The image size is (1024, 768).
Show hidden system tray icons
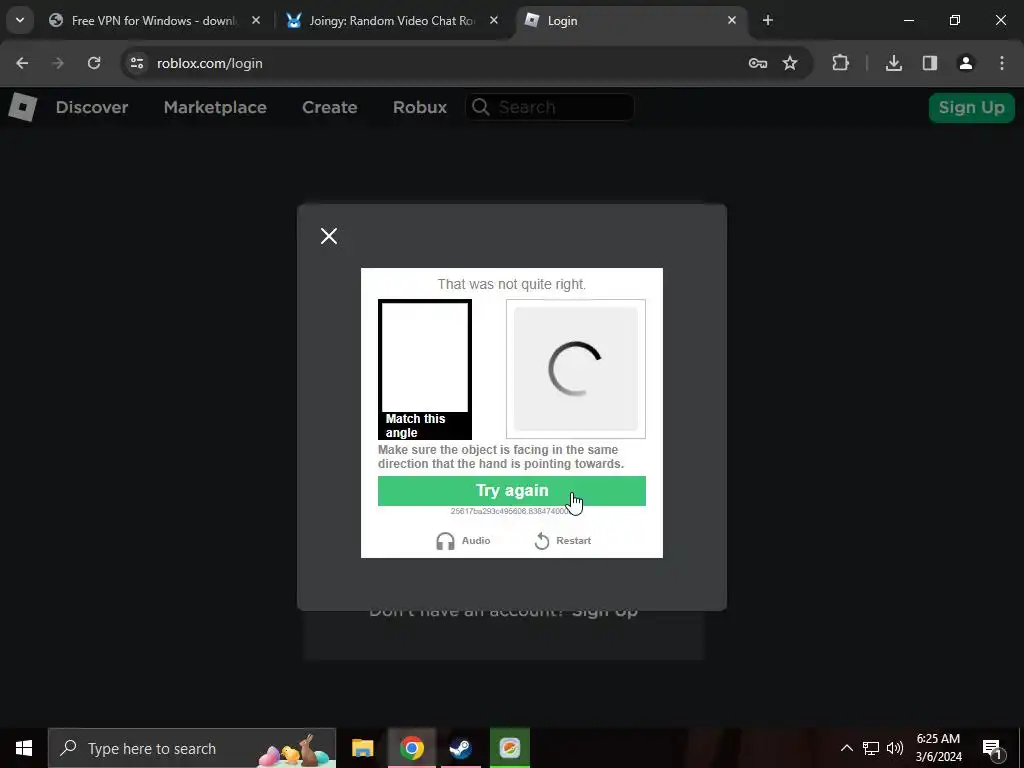pos(846,748)
